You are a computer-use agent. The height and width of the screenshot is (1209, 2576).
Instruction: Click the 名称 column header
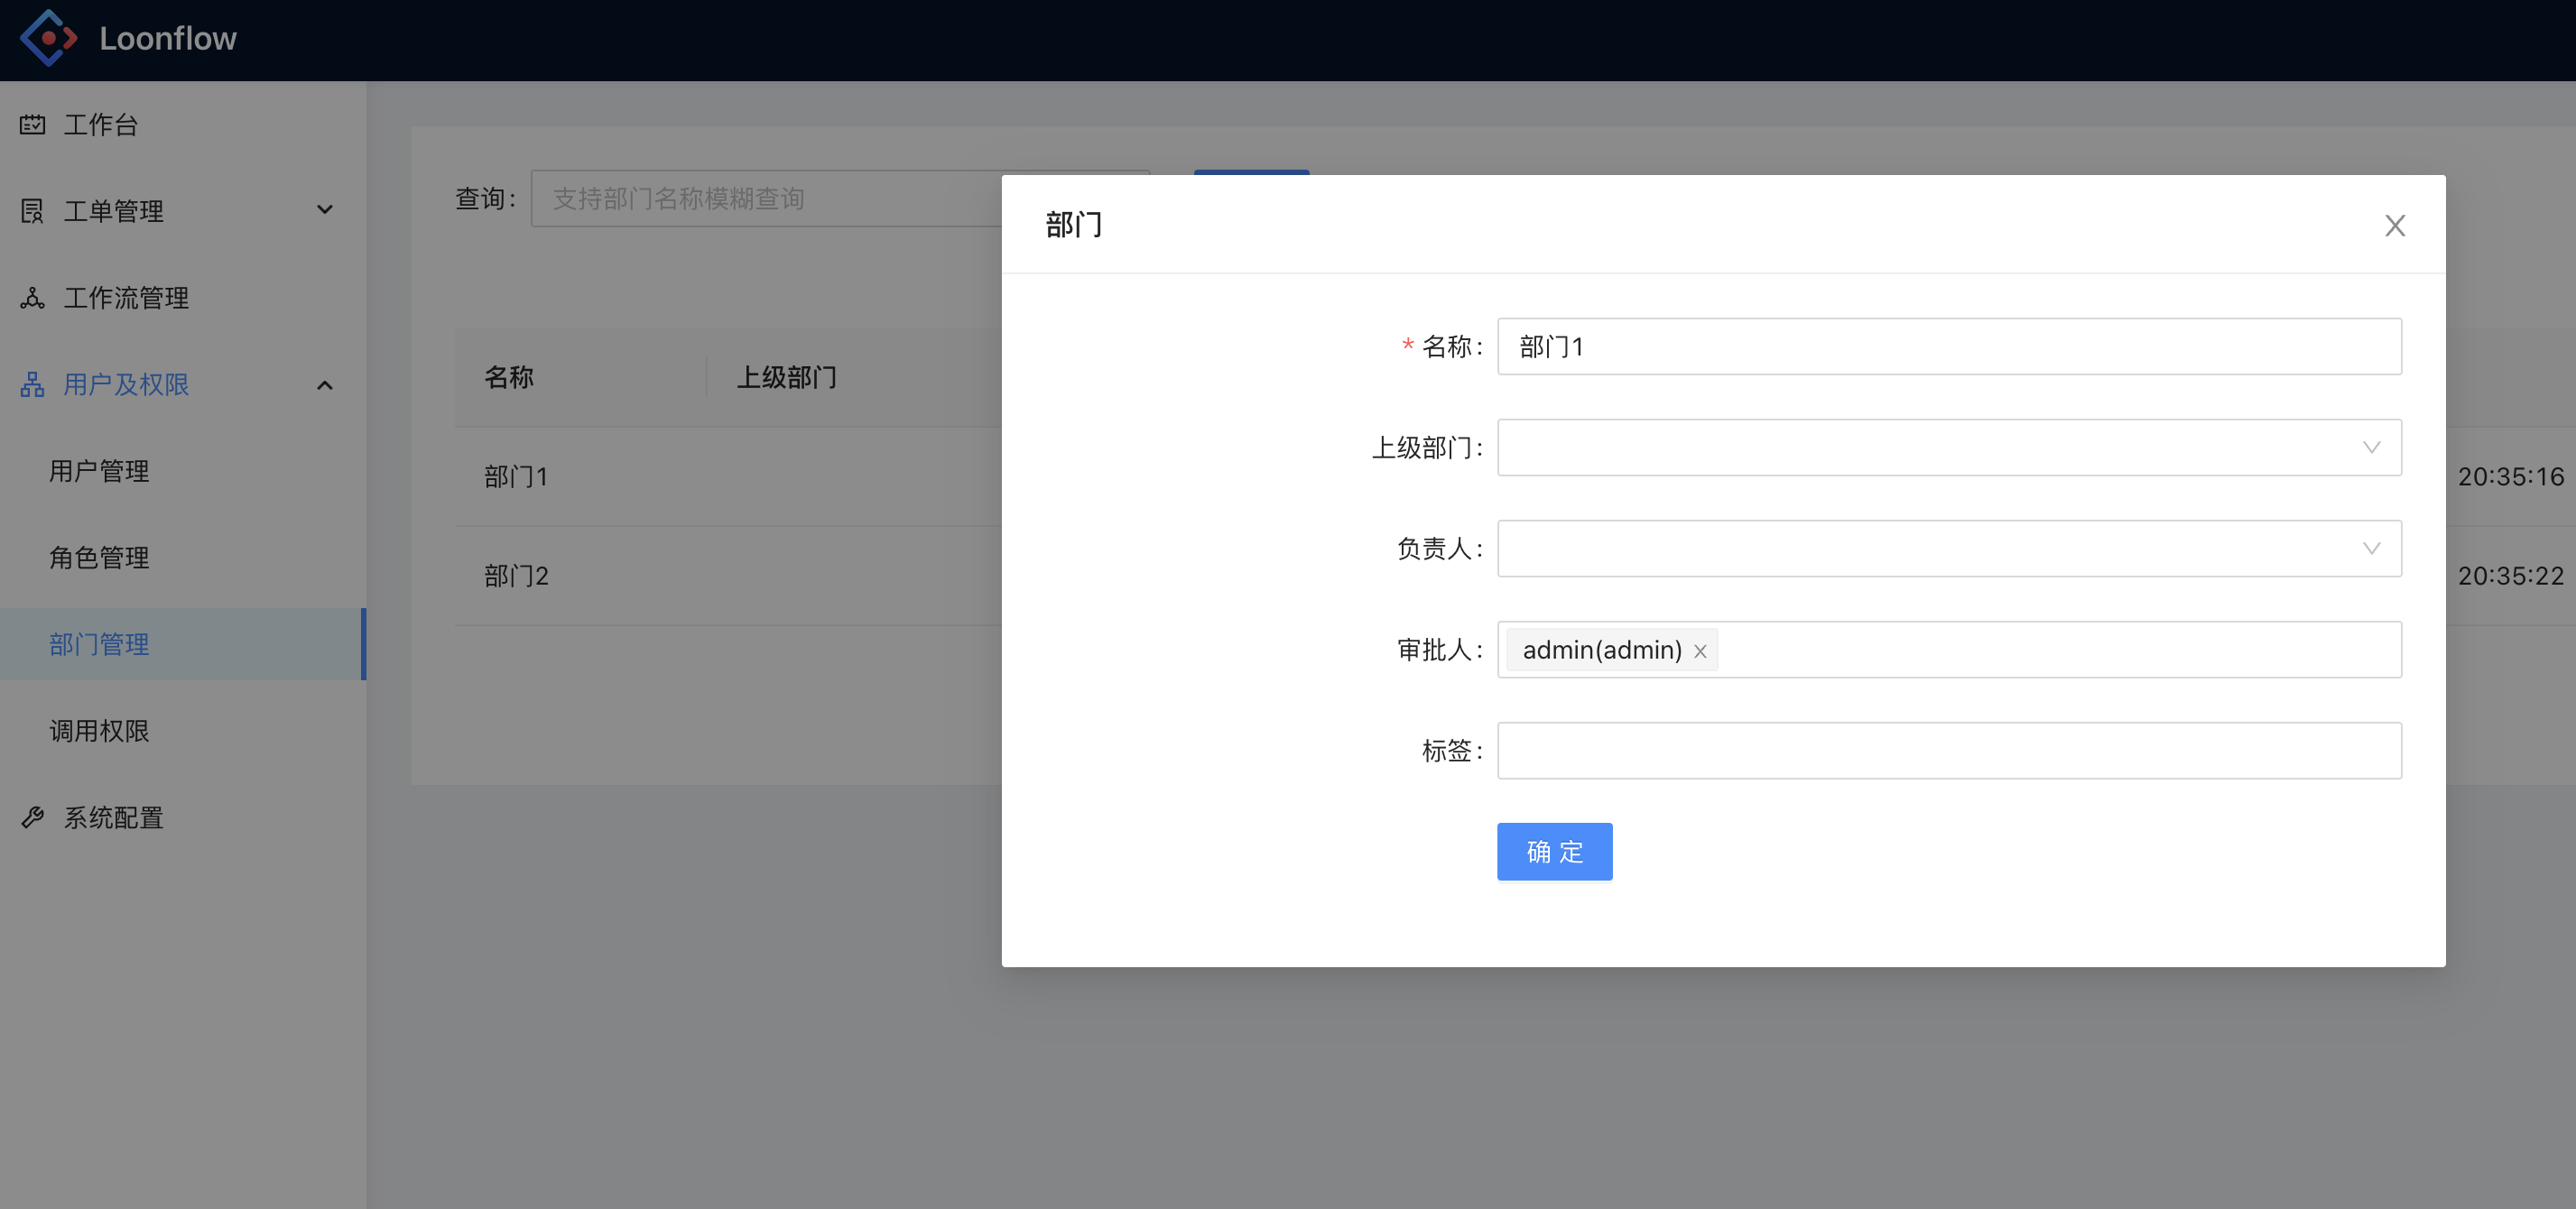click(x=509, y=378)
